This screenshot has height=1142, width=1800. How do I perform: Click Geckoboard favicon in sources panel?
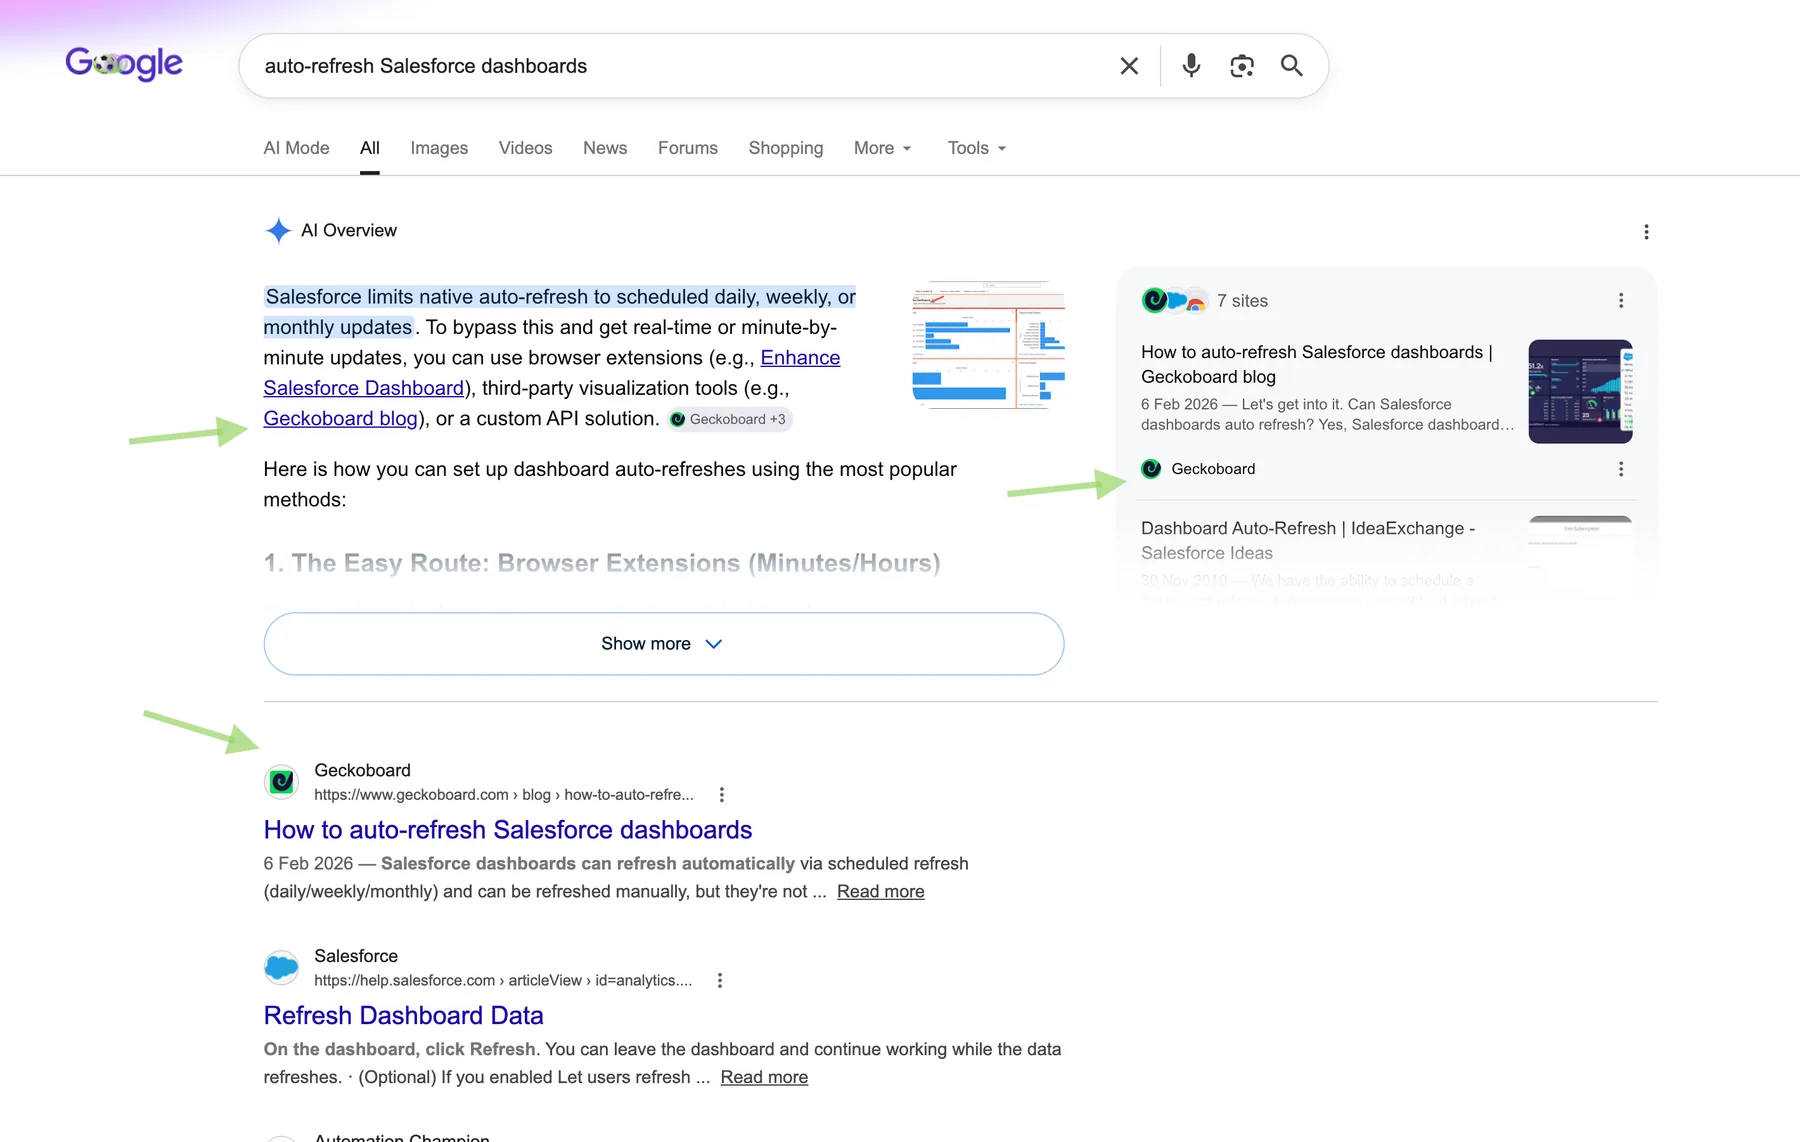click(x=1152, y=469)
